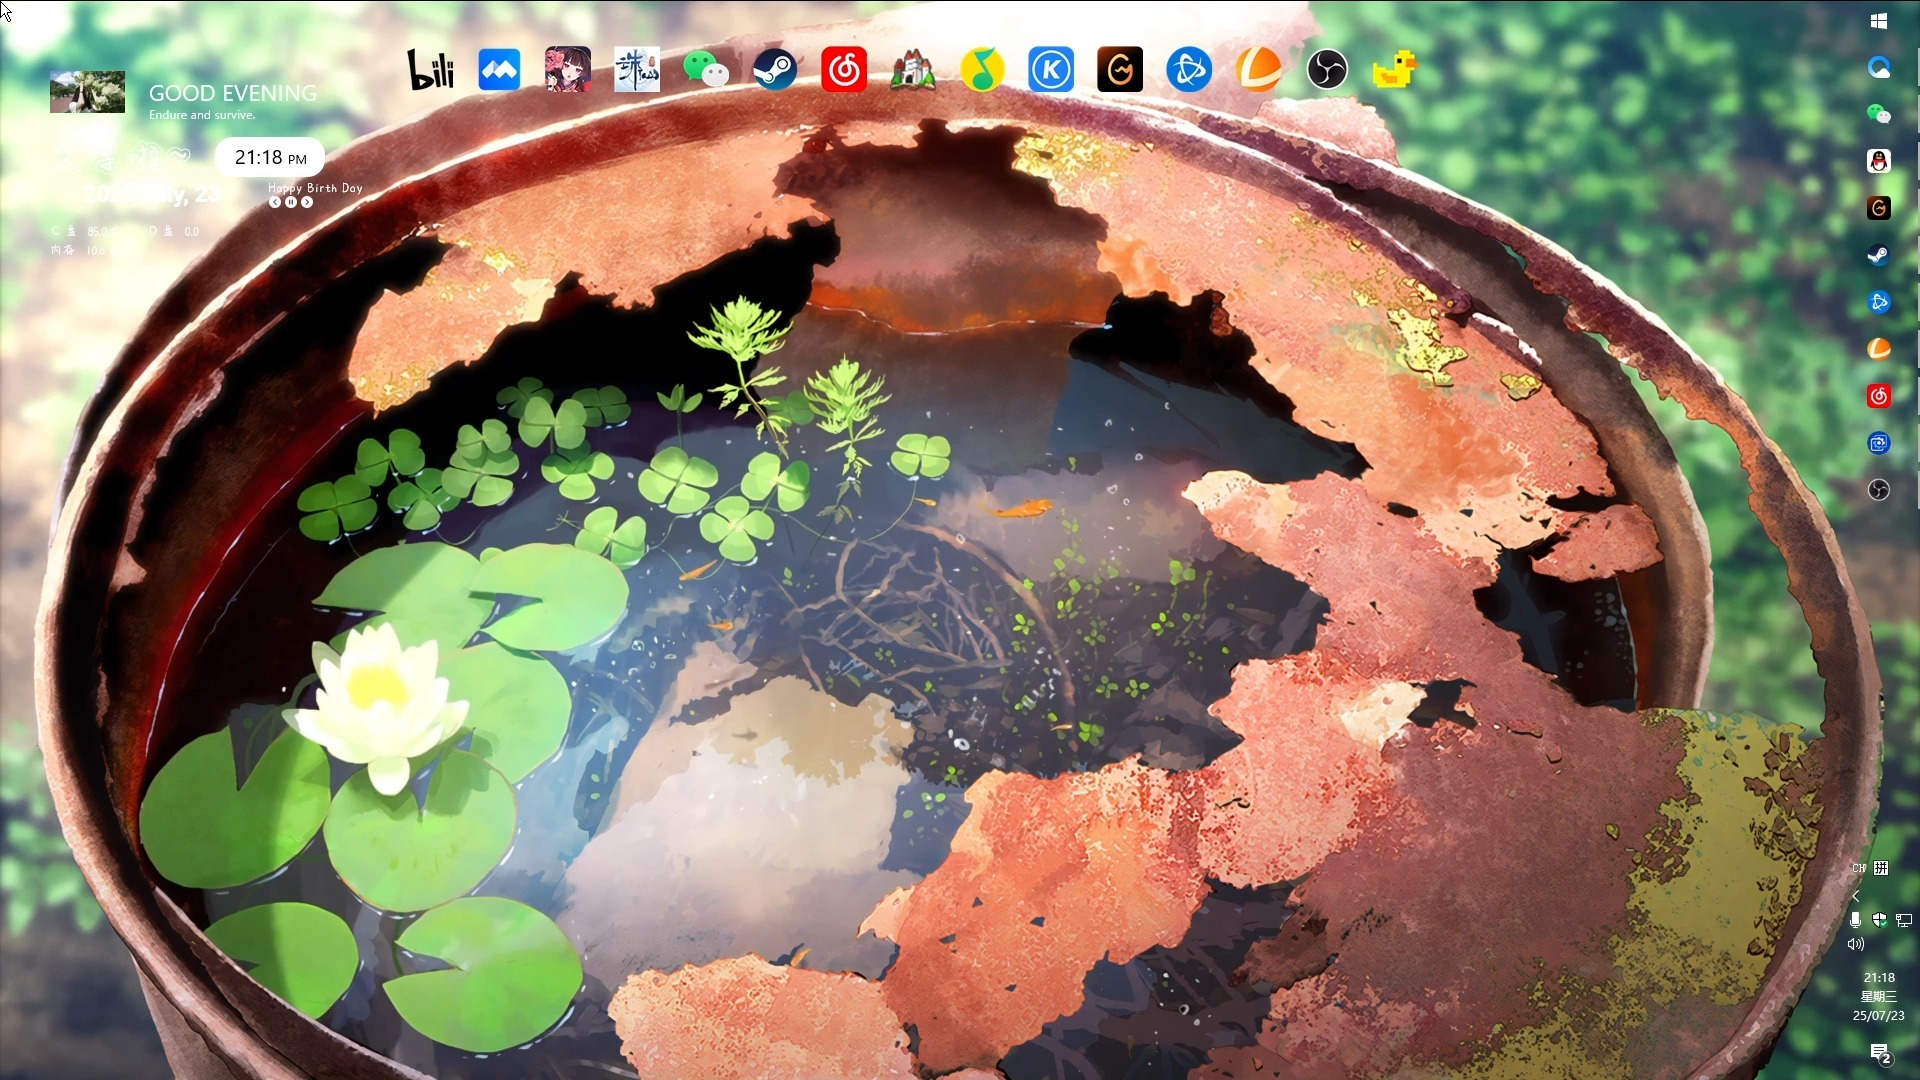
Task: Open Windows Security shield tray icon
Action: pyautogui.click(x=1879, y=920)
